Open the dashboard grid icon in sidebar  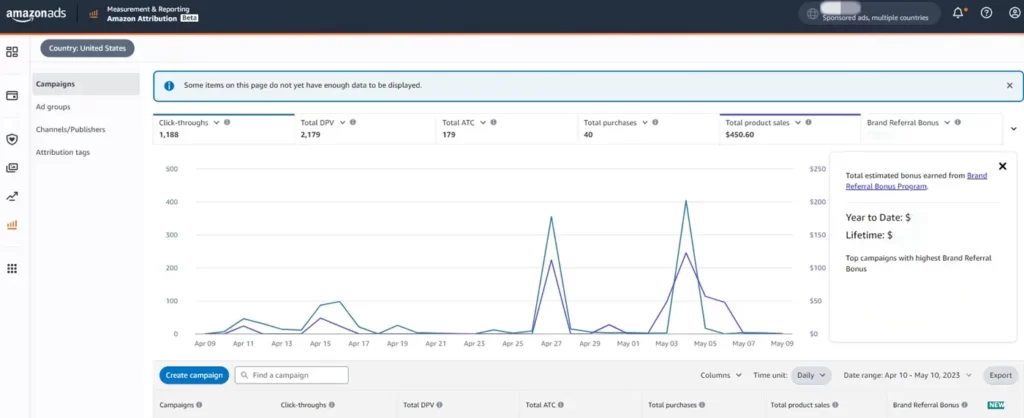[12, 52]
